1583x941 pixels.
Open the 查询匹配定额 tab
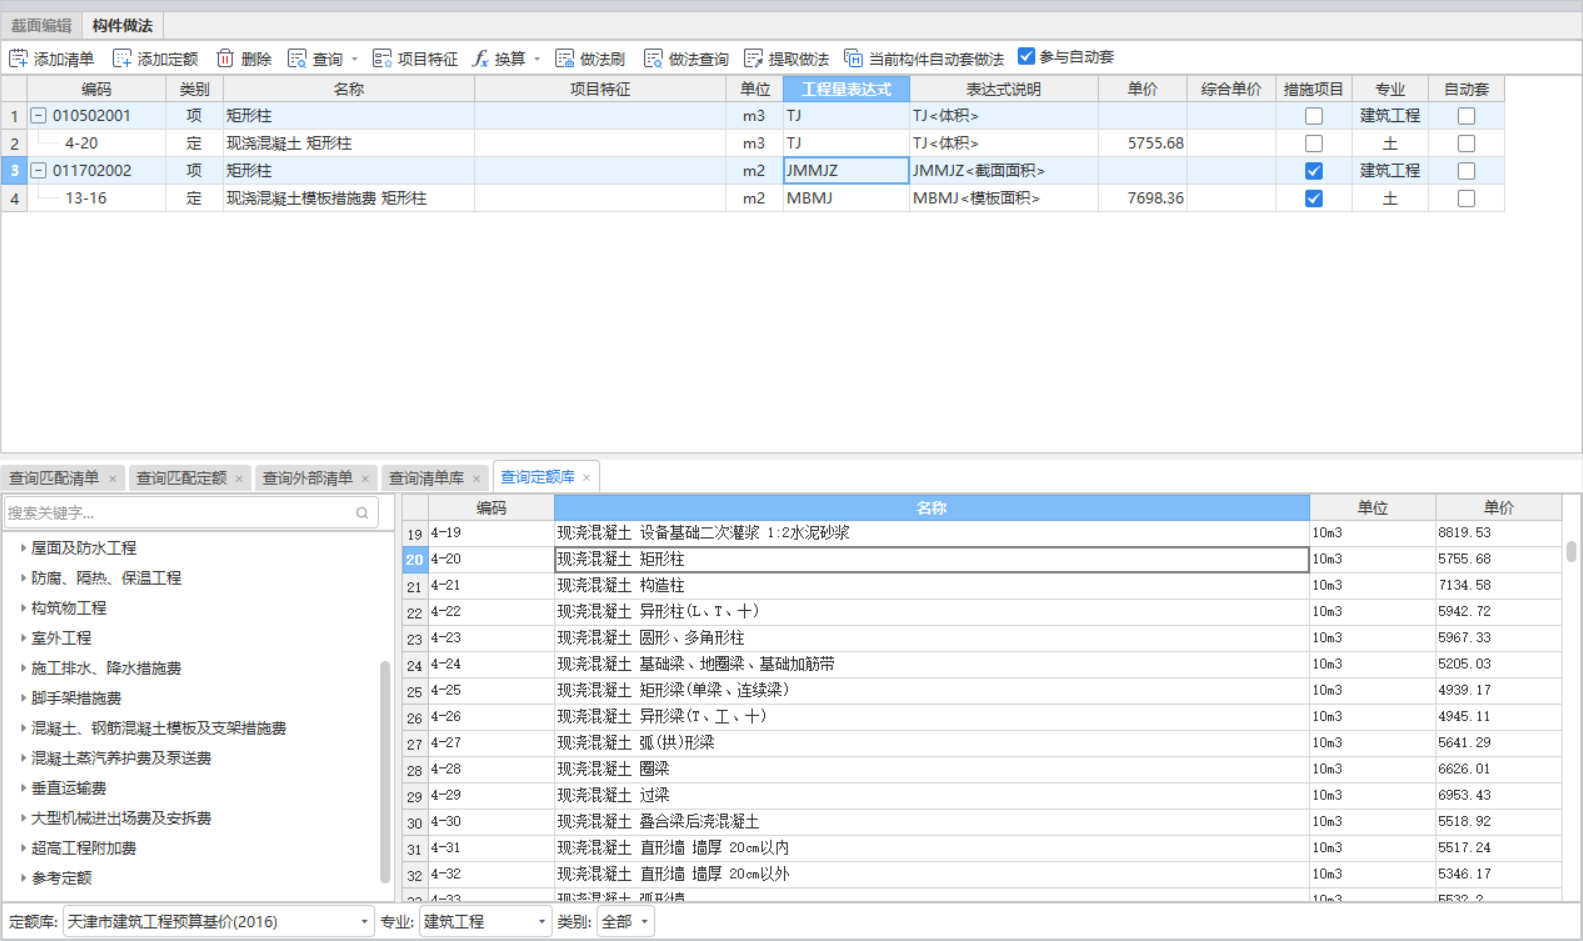181,478
